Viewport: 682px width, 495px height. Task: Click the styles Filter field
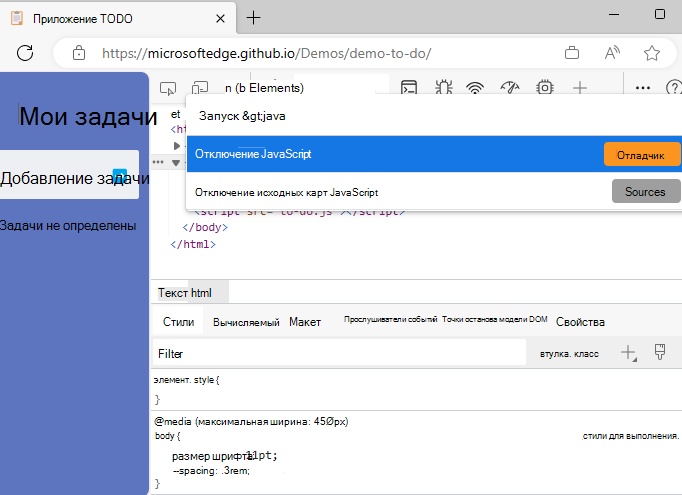click(x=339, y=353)
